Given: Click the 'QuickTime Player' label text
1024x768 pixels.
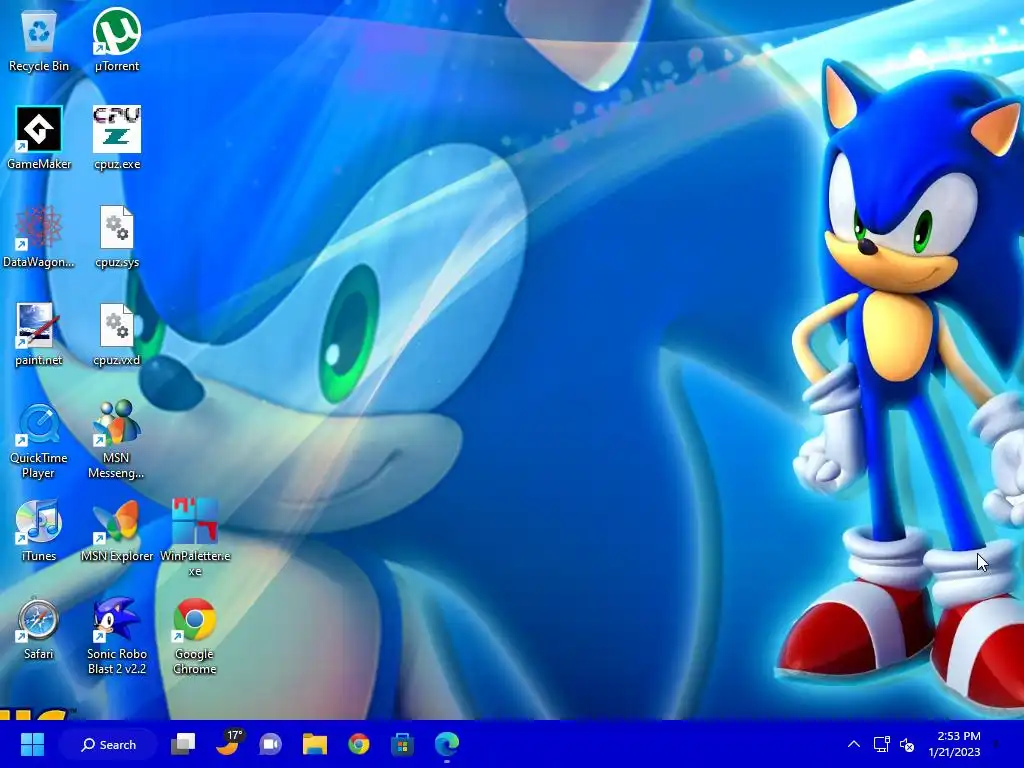Looking at the screenshot, I should [39, 465].
